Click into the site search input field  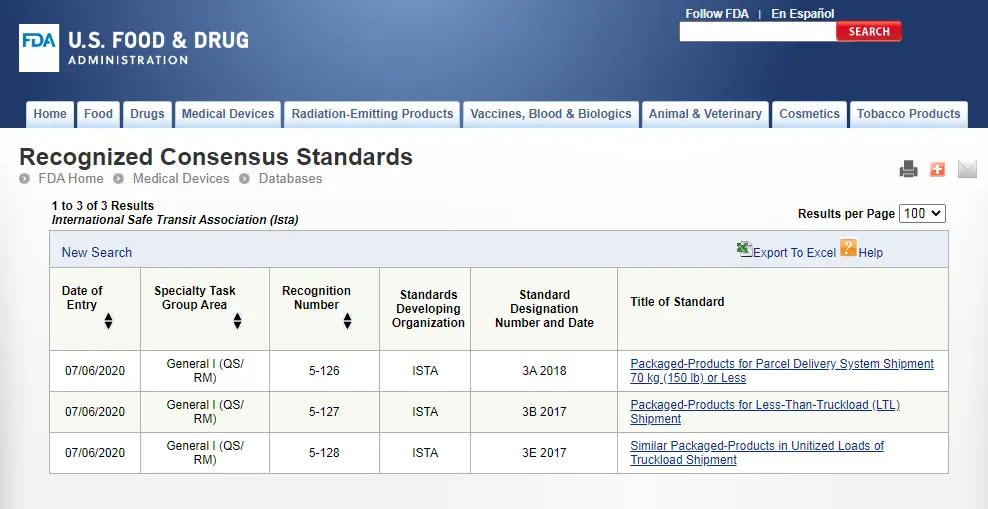pyautogui.click(x=757, y=31)
